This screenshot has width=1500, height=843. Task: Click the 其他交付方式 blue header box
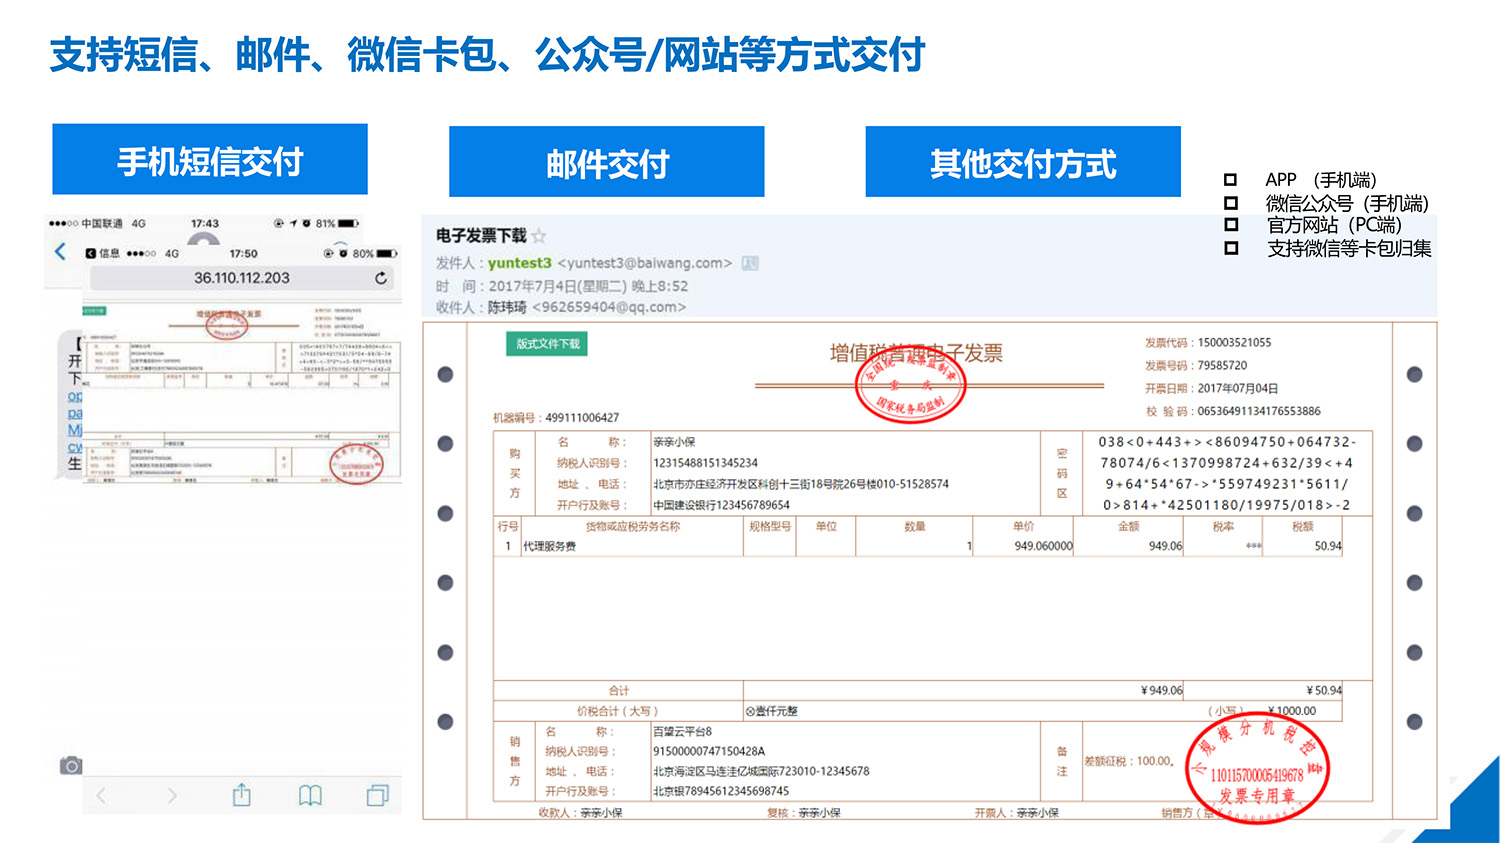(1023, 162)
